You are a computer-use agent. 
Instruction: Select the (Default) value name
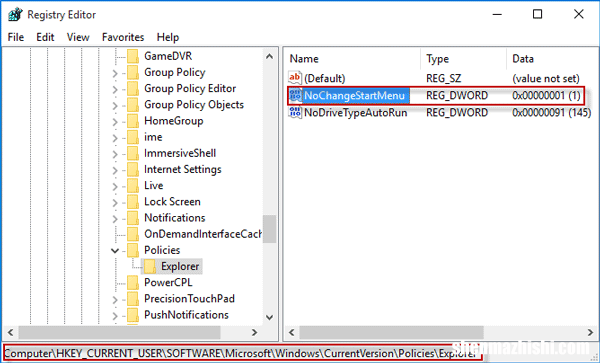[x=324, y=78]
